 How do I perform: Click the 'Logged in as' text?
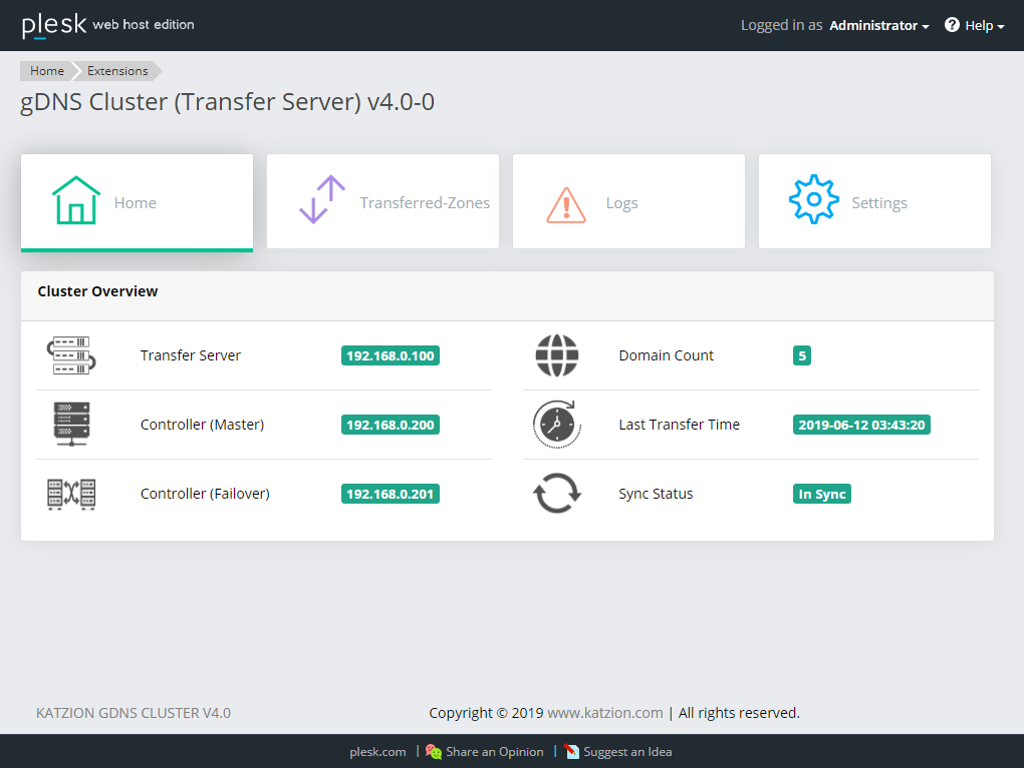click(781, 25)
